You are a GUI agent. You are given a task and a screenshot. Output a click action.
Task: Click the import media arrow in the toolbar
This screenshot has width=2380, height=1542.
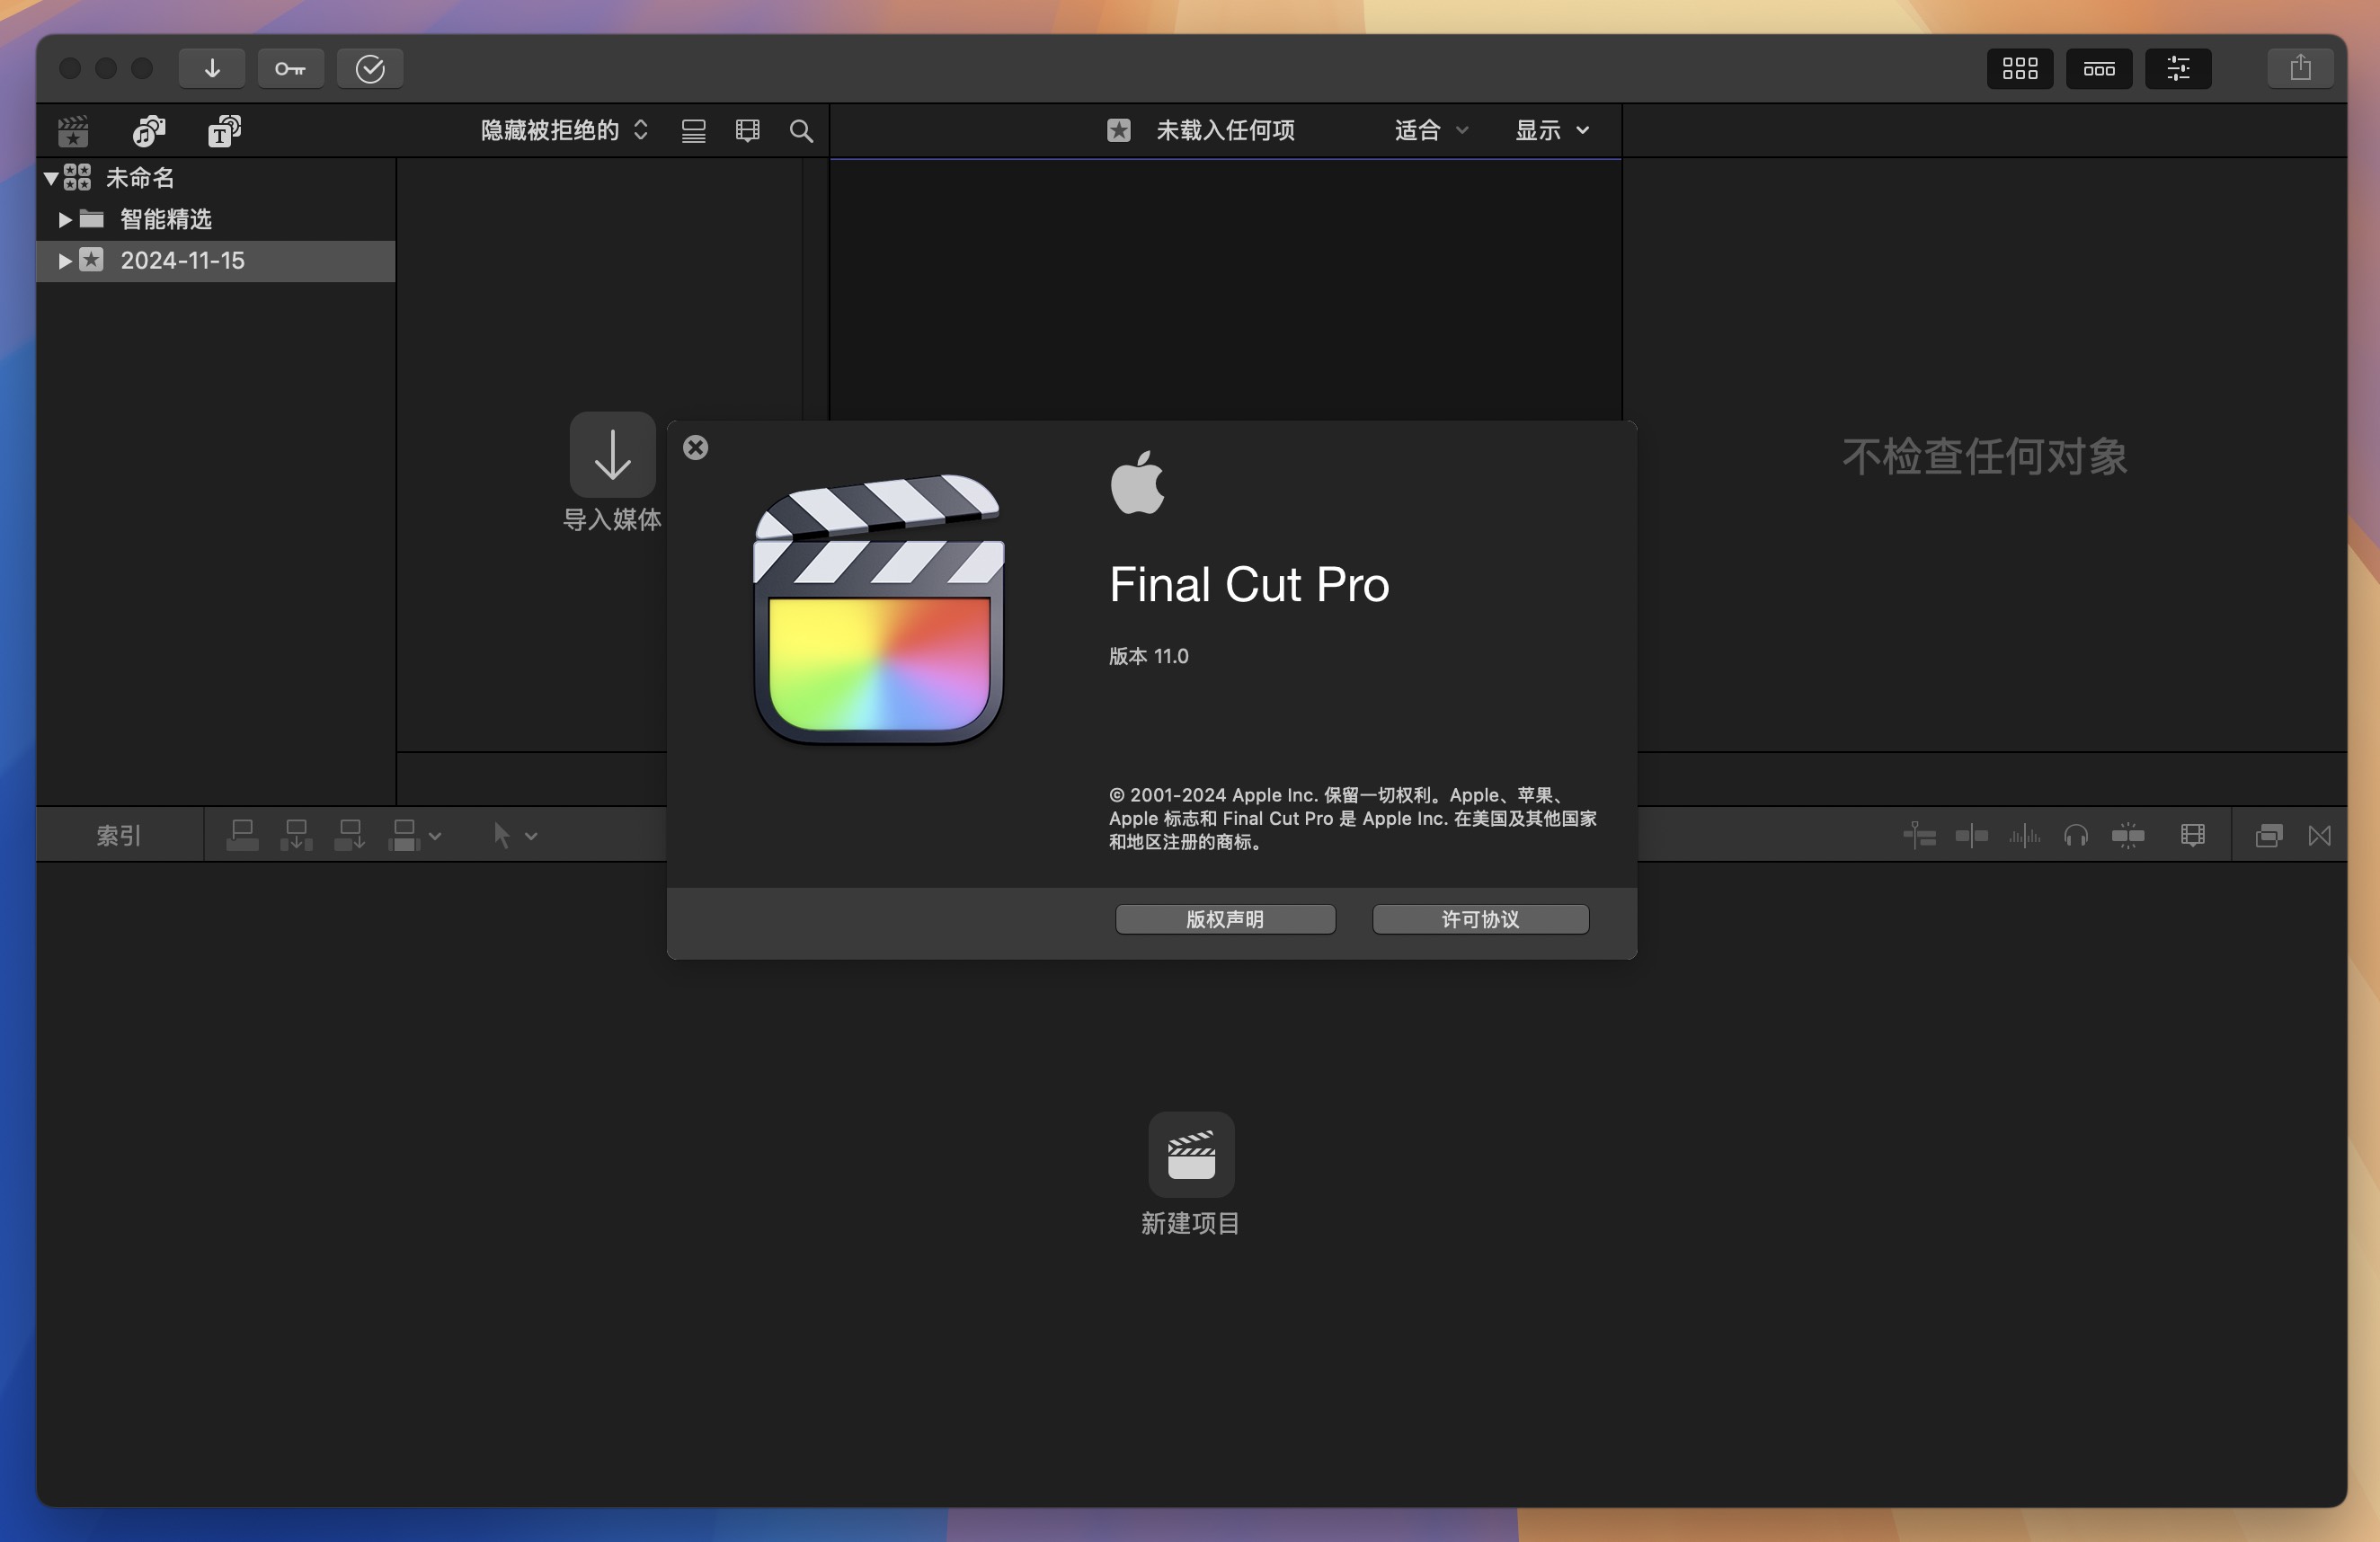[212, 68]
